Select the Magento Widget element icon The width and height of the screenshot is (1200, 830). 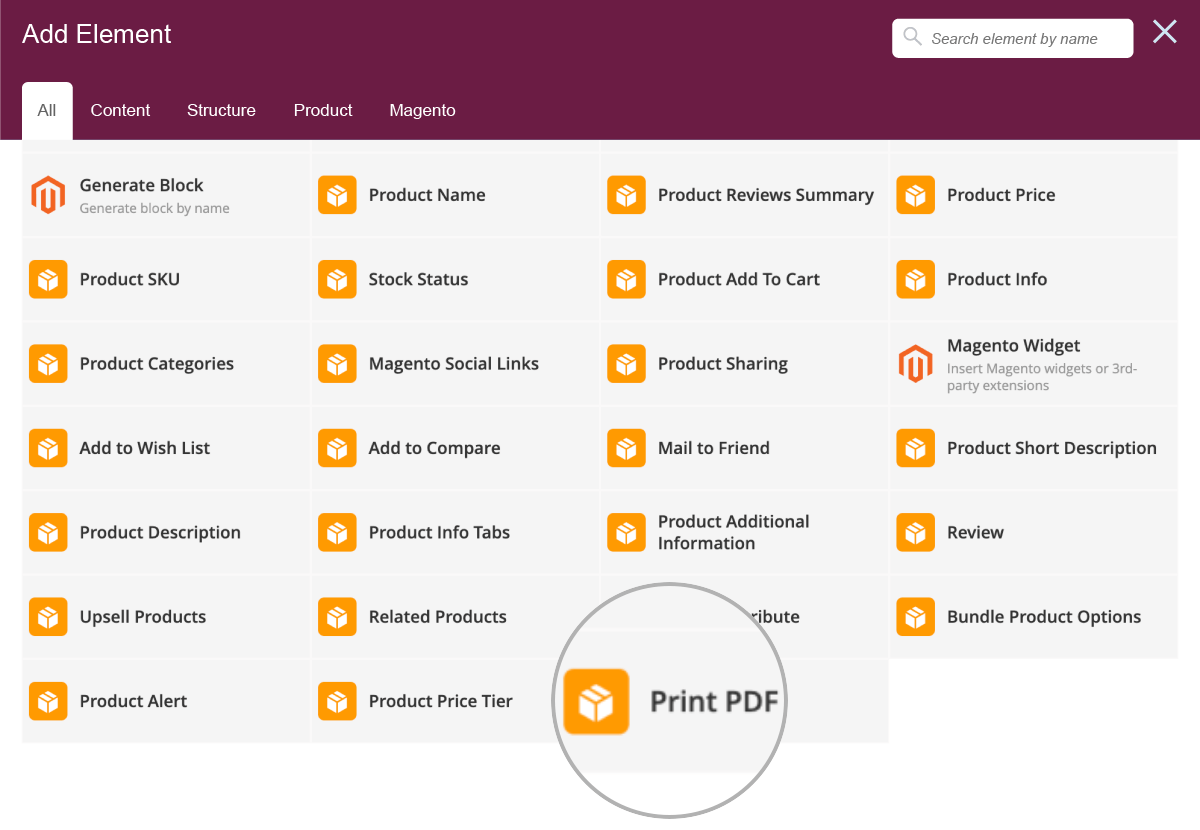915,363
